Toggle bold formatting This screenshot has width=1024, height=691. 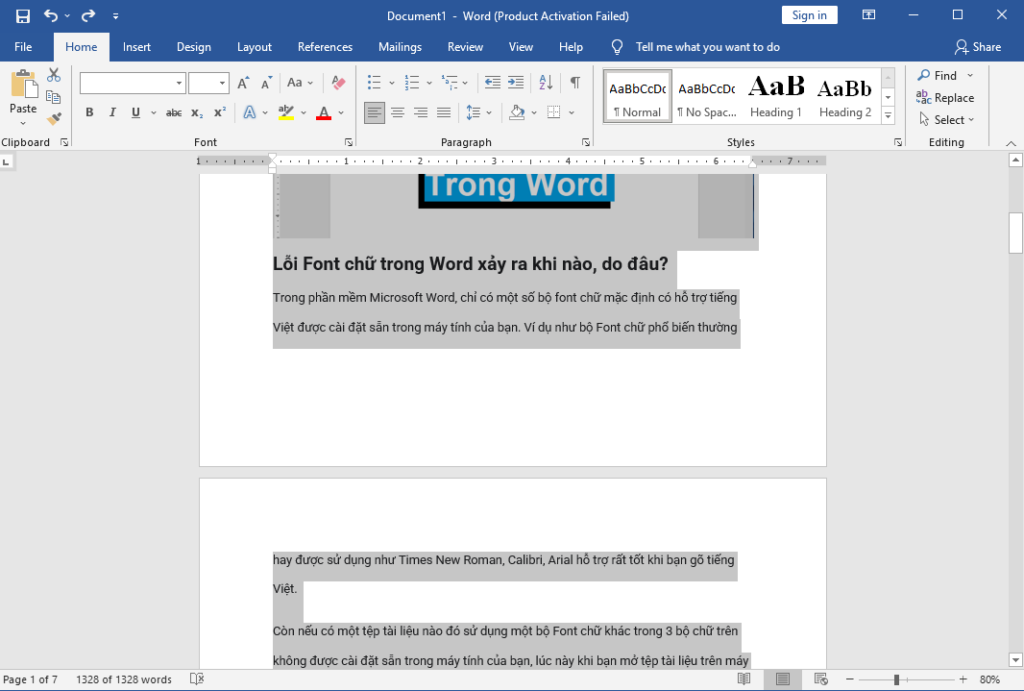89,112
